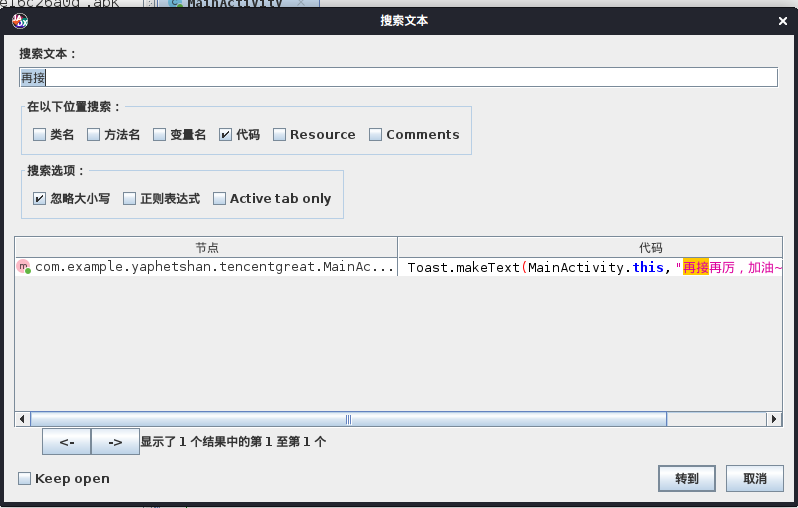The image size is (798, 508).
Task: Click the horizontal scrollbar right arrow
Action: [x=774, y=419]
